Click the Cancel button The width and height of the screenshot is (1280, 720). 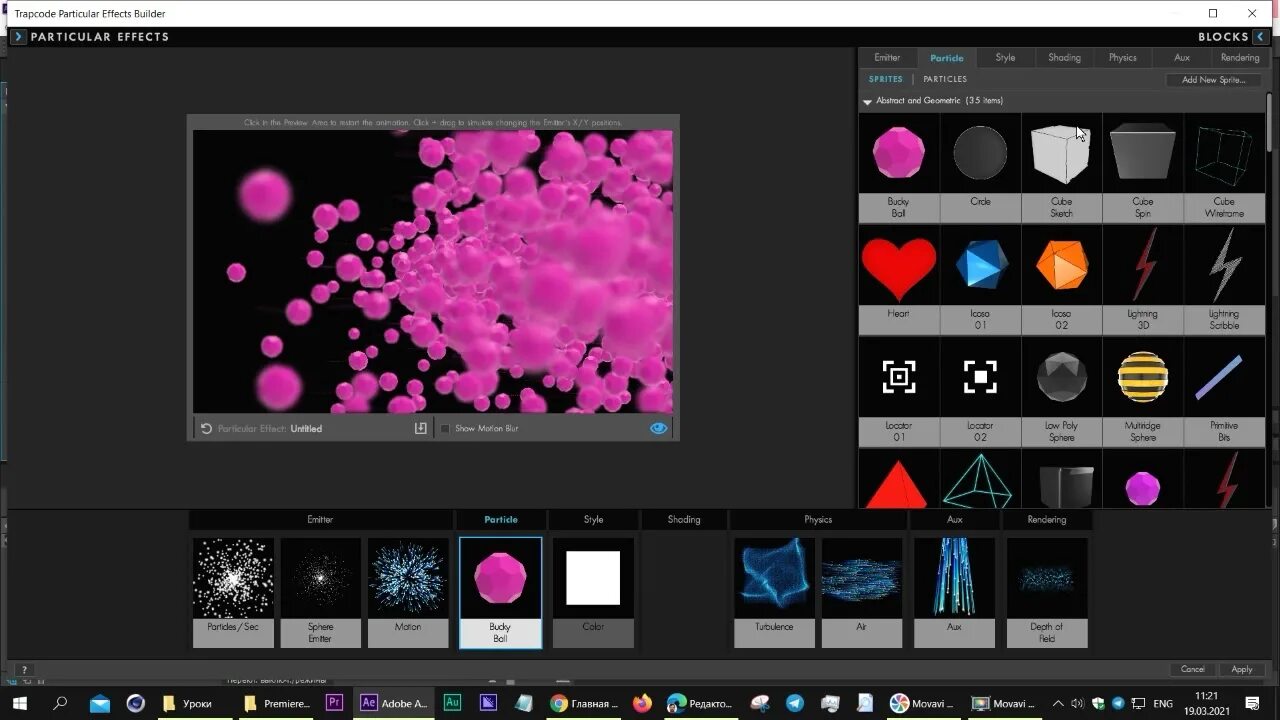[1193, 669]
